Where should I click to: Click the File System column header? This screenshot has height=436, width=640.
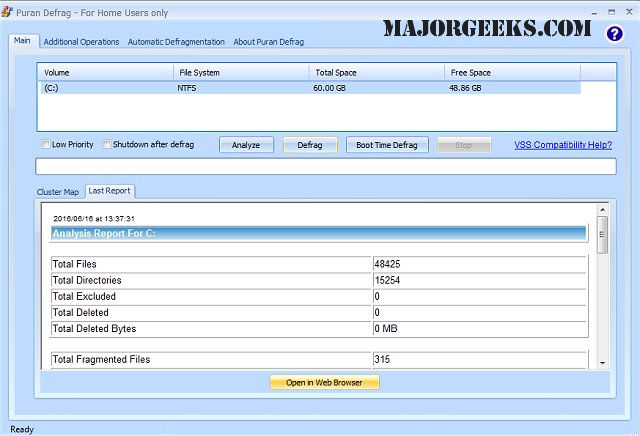point(241,73)
